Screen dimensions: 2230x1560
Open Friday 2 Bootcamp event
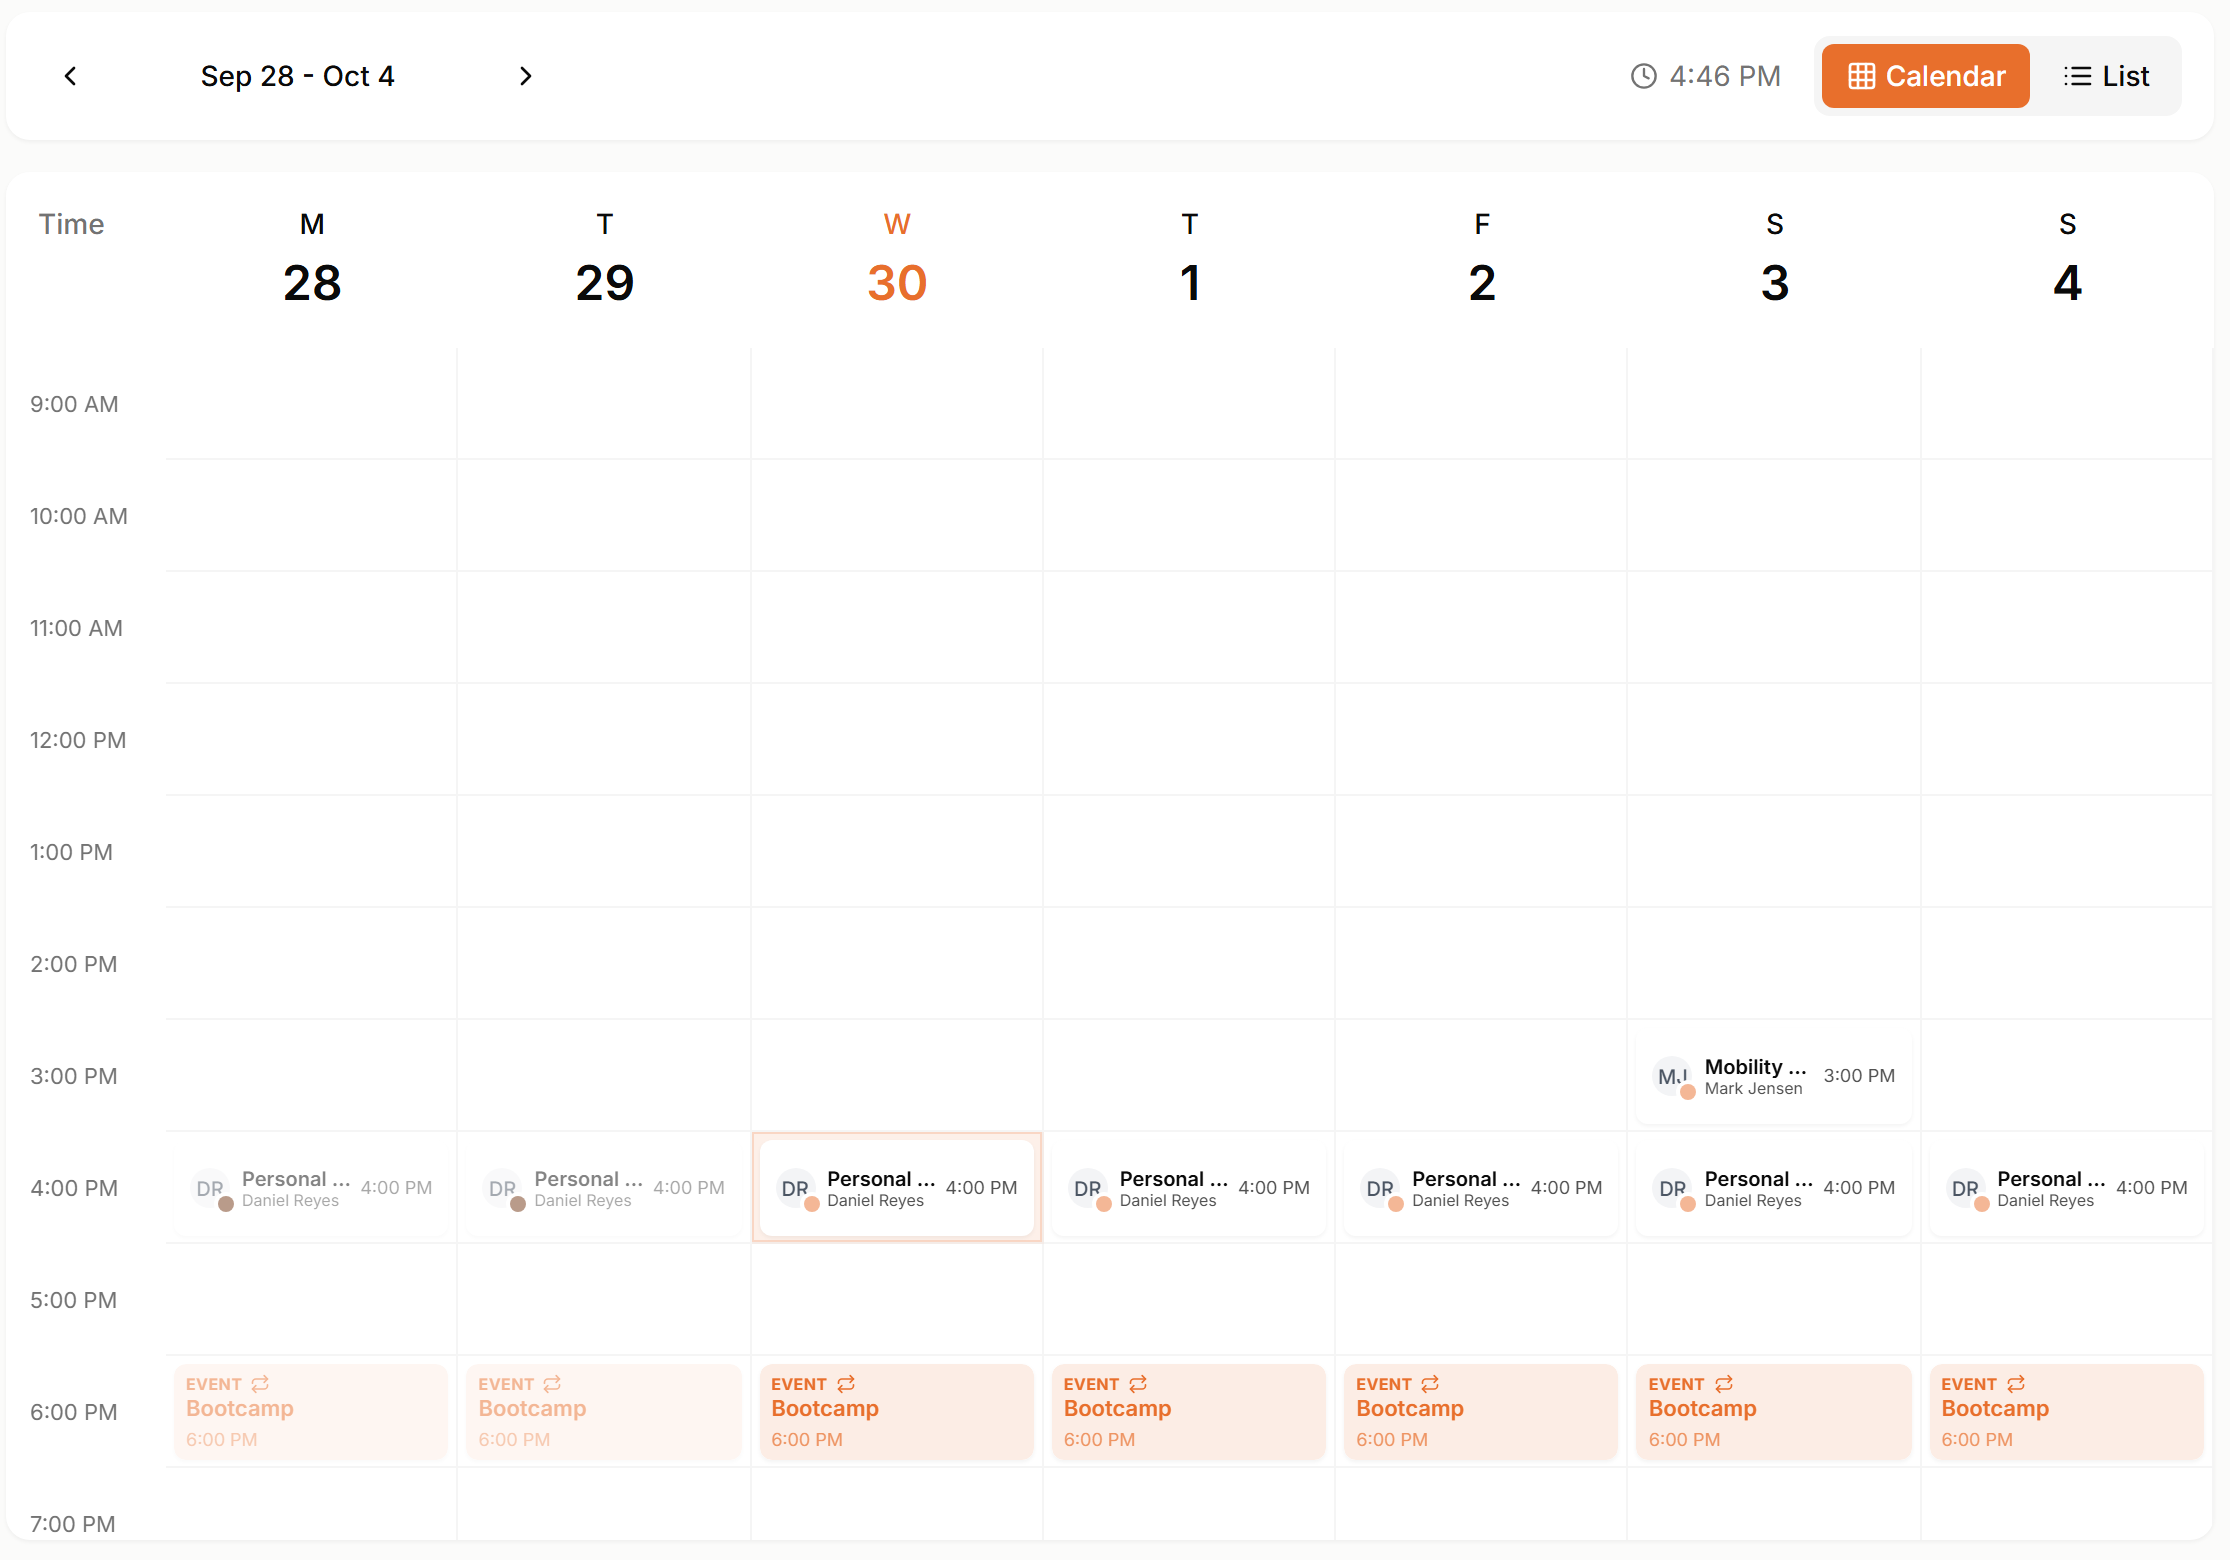coord(1482,1412)
